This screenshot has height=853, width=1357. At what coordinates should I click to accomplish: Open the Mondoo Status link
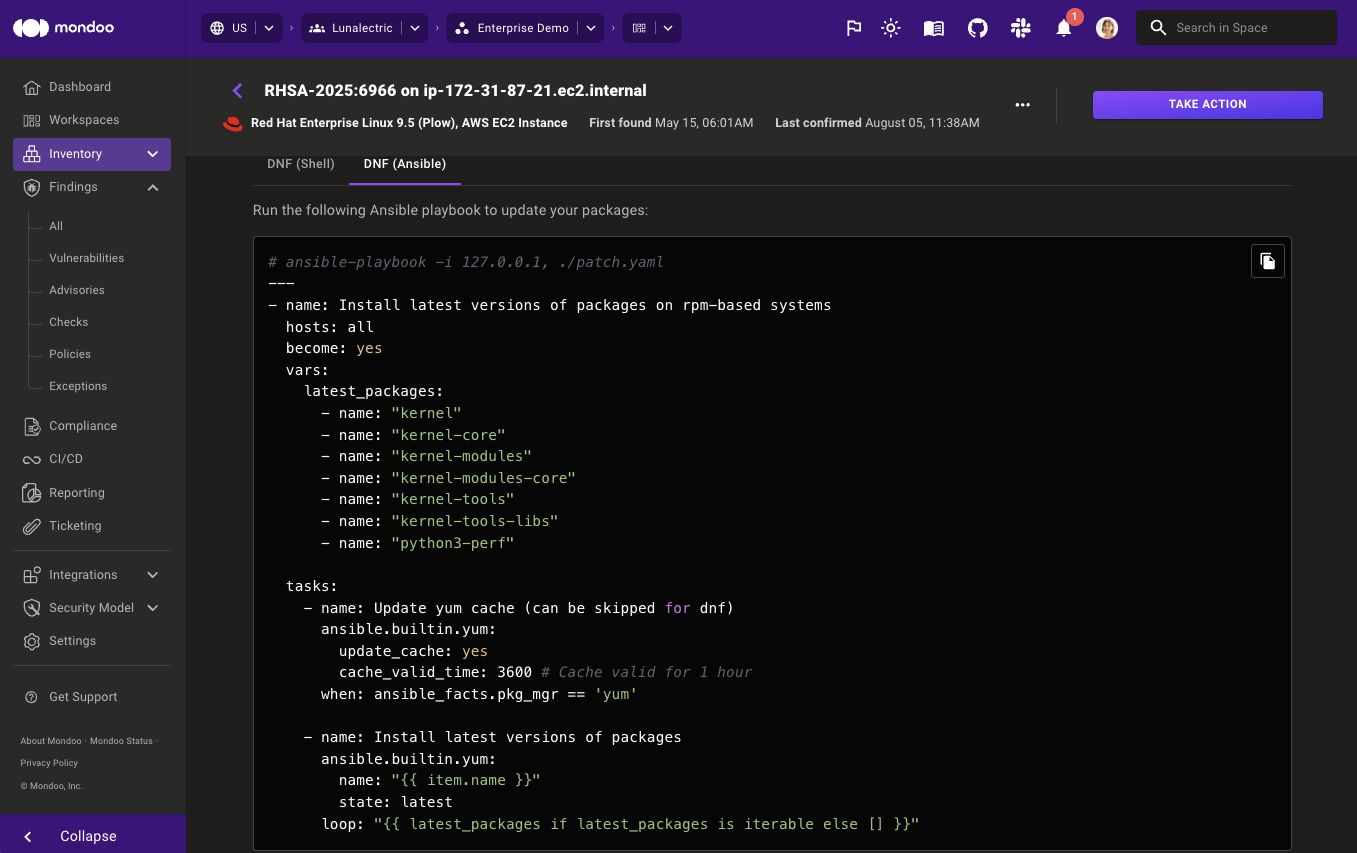[x=121, y=741]
